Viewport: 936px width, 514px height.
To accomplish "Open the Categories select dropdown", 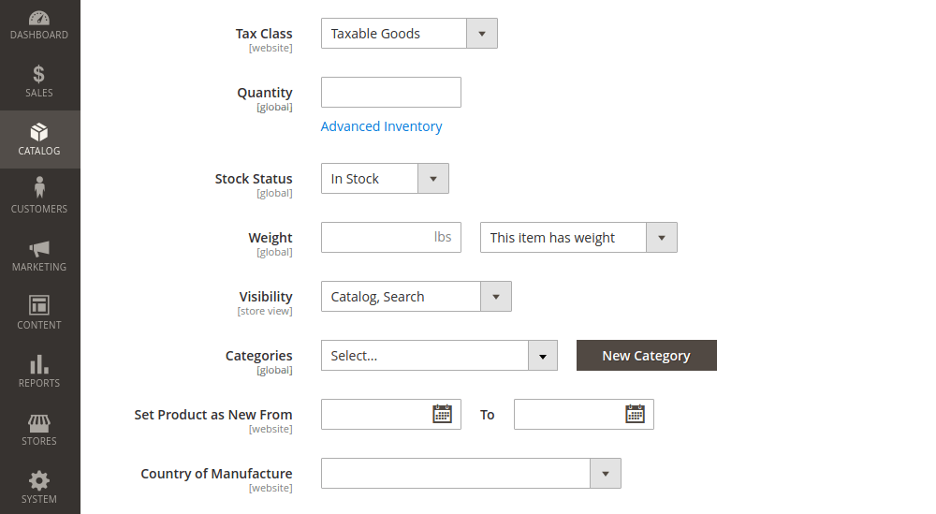I will pyautogui.click(x=439, y=355).
